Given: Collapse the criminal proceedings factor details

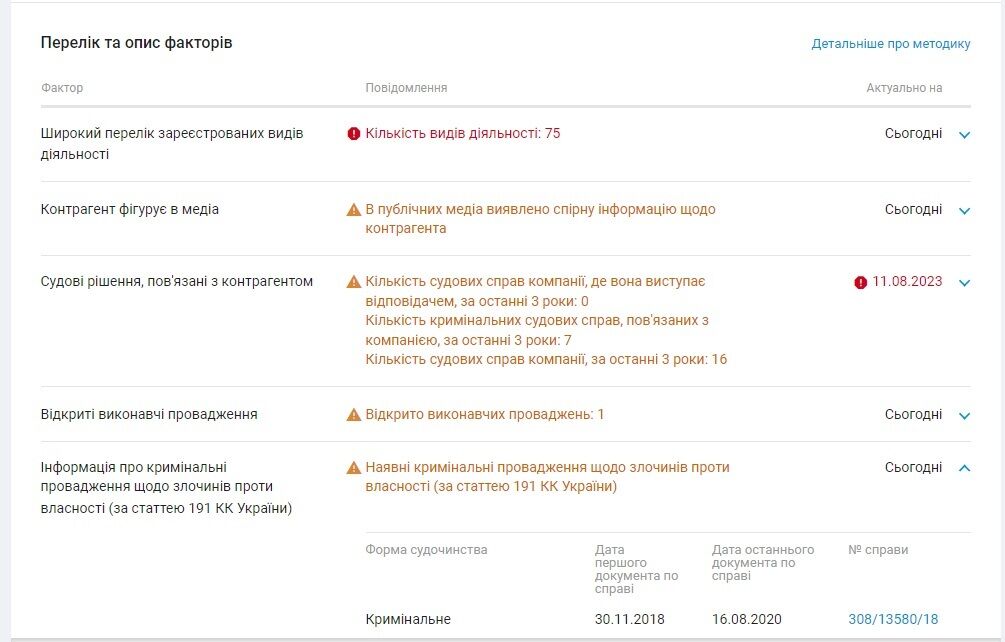Looking at the screenshot, I should (x=963, y=466).
